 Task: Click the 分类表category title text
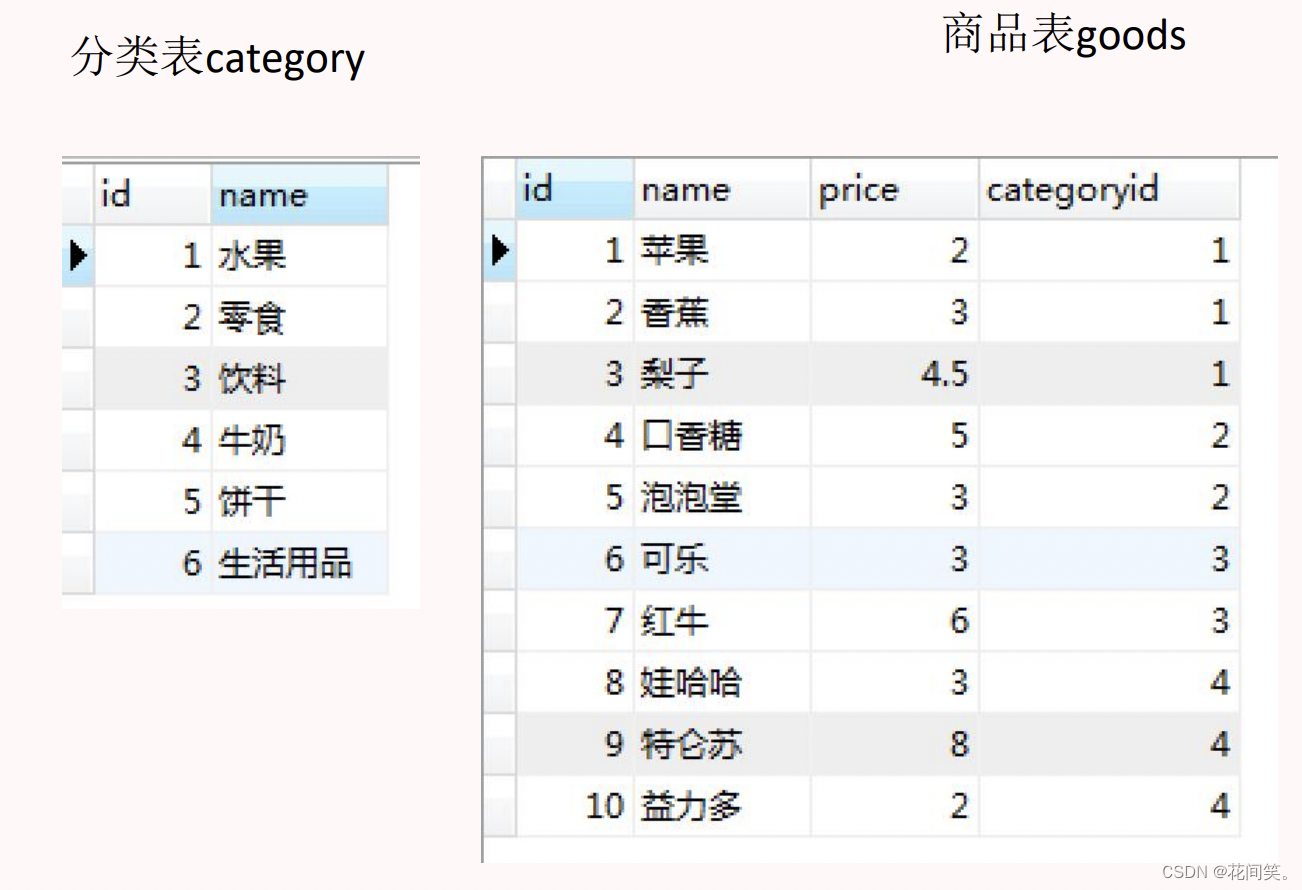218,59
